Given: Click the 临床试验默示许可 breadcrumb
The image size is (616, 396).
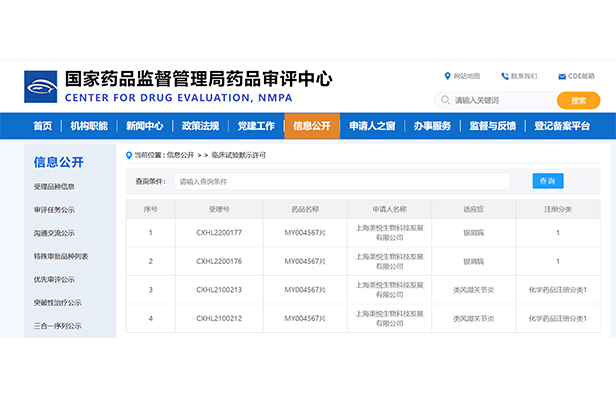Looking at the screenshot, I should [238, 155].
